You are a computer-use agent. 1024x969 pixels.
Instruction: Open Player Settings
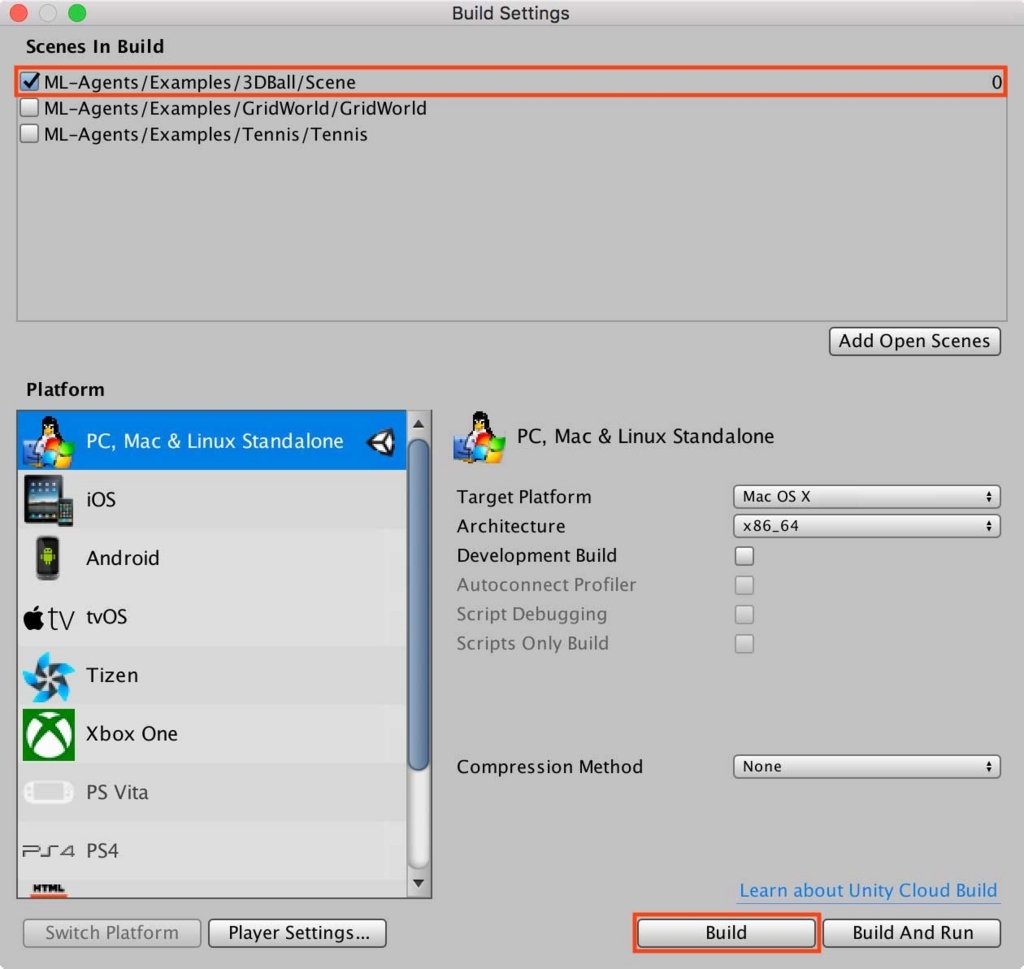tap(298, 933)
